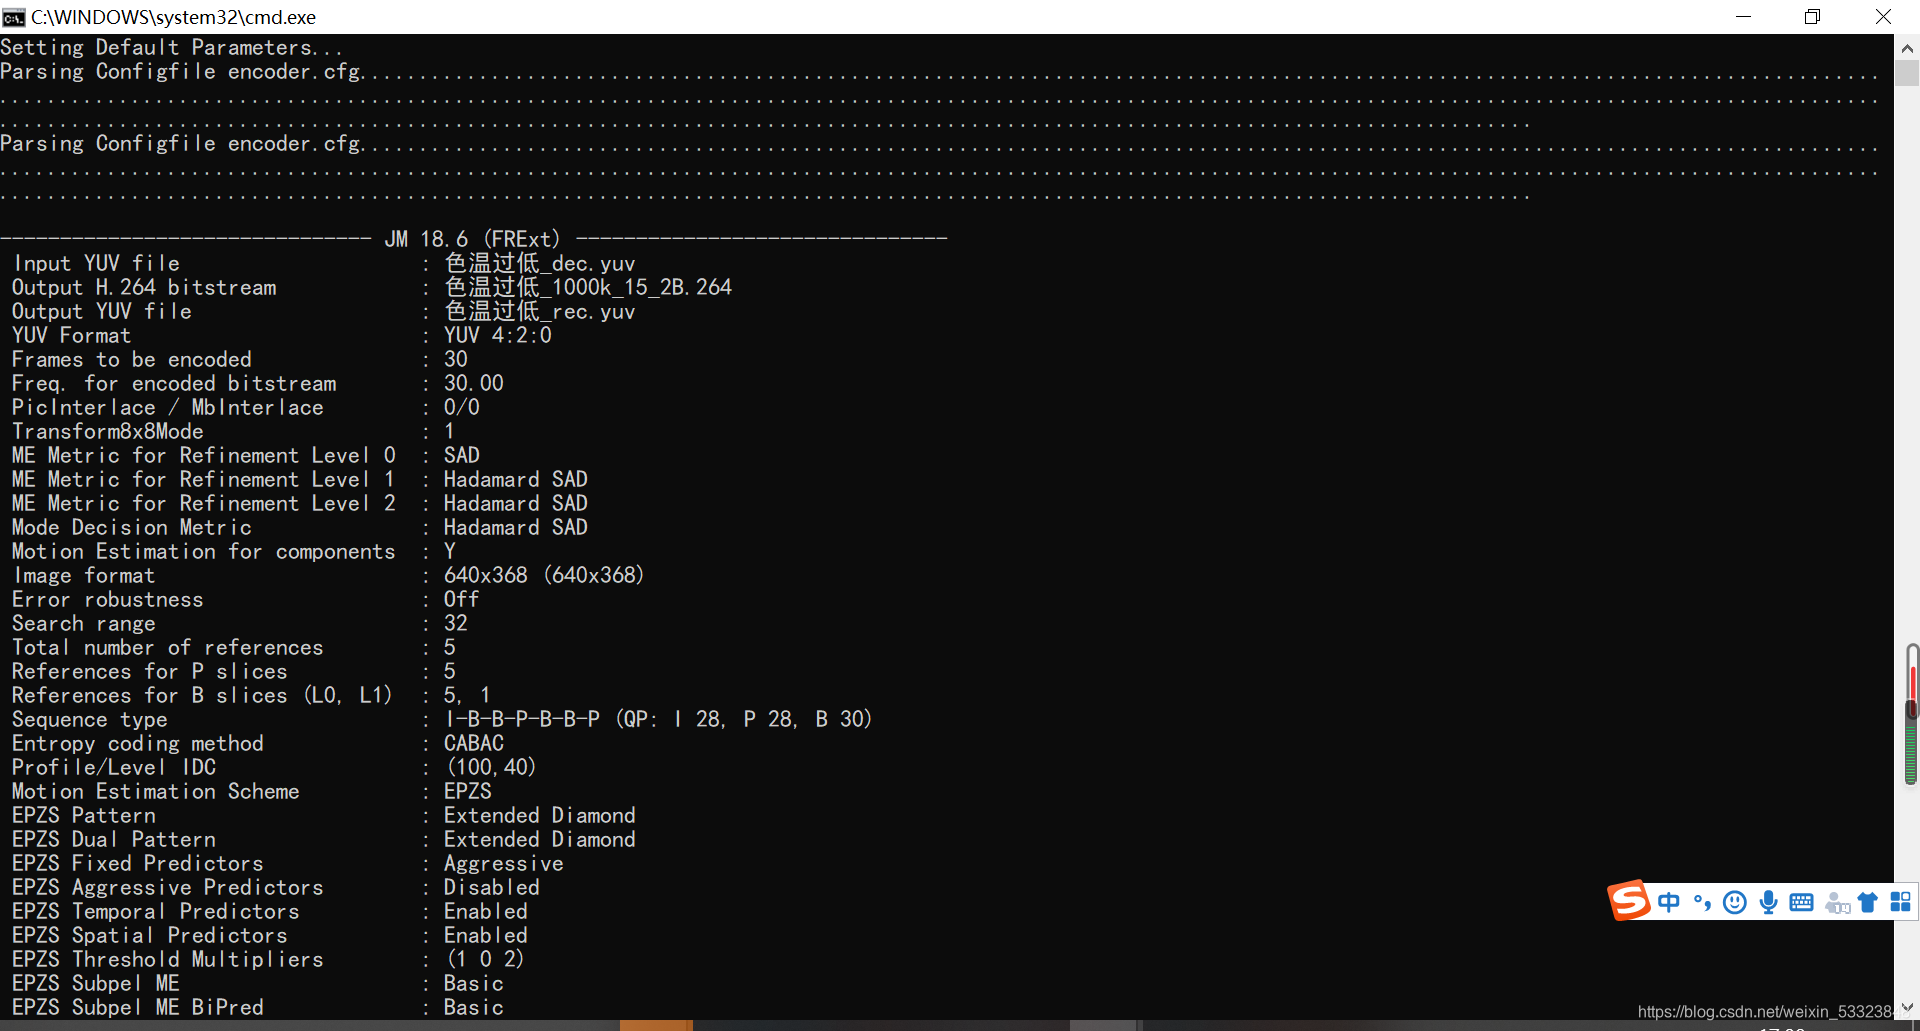Click the 'Transform8x8Mode' label
Image resolution: width=1920 pixels, height=1031 pixels.
(x=108, y=432)
